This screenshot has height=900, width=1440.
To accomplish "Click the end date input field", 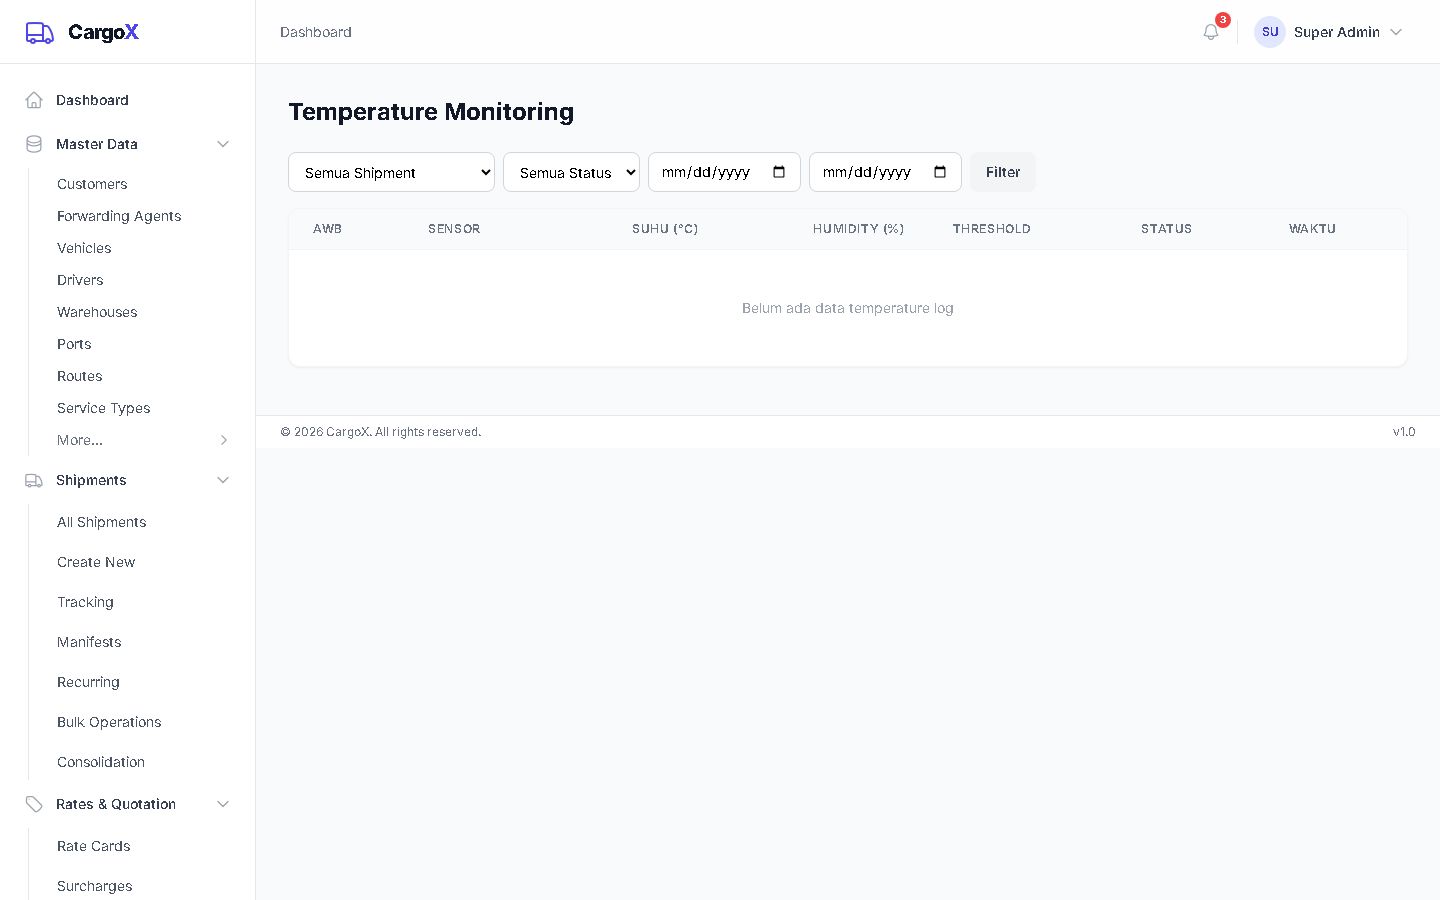I will tap(885, 172).
